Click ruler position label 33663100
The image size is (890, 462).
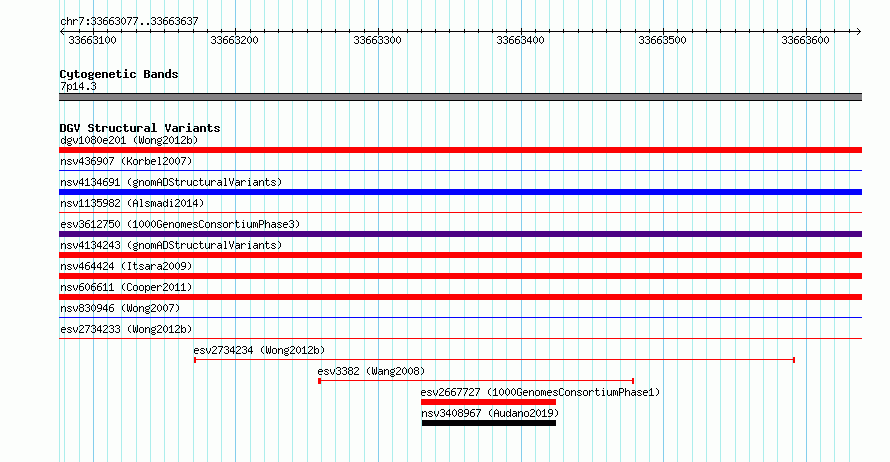click(x=93, y=40)
